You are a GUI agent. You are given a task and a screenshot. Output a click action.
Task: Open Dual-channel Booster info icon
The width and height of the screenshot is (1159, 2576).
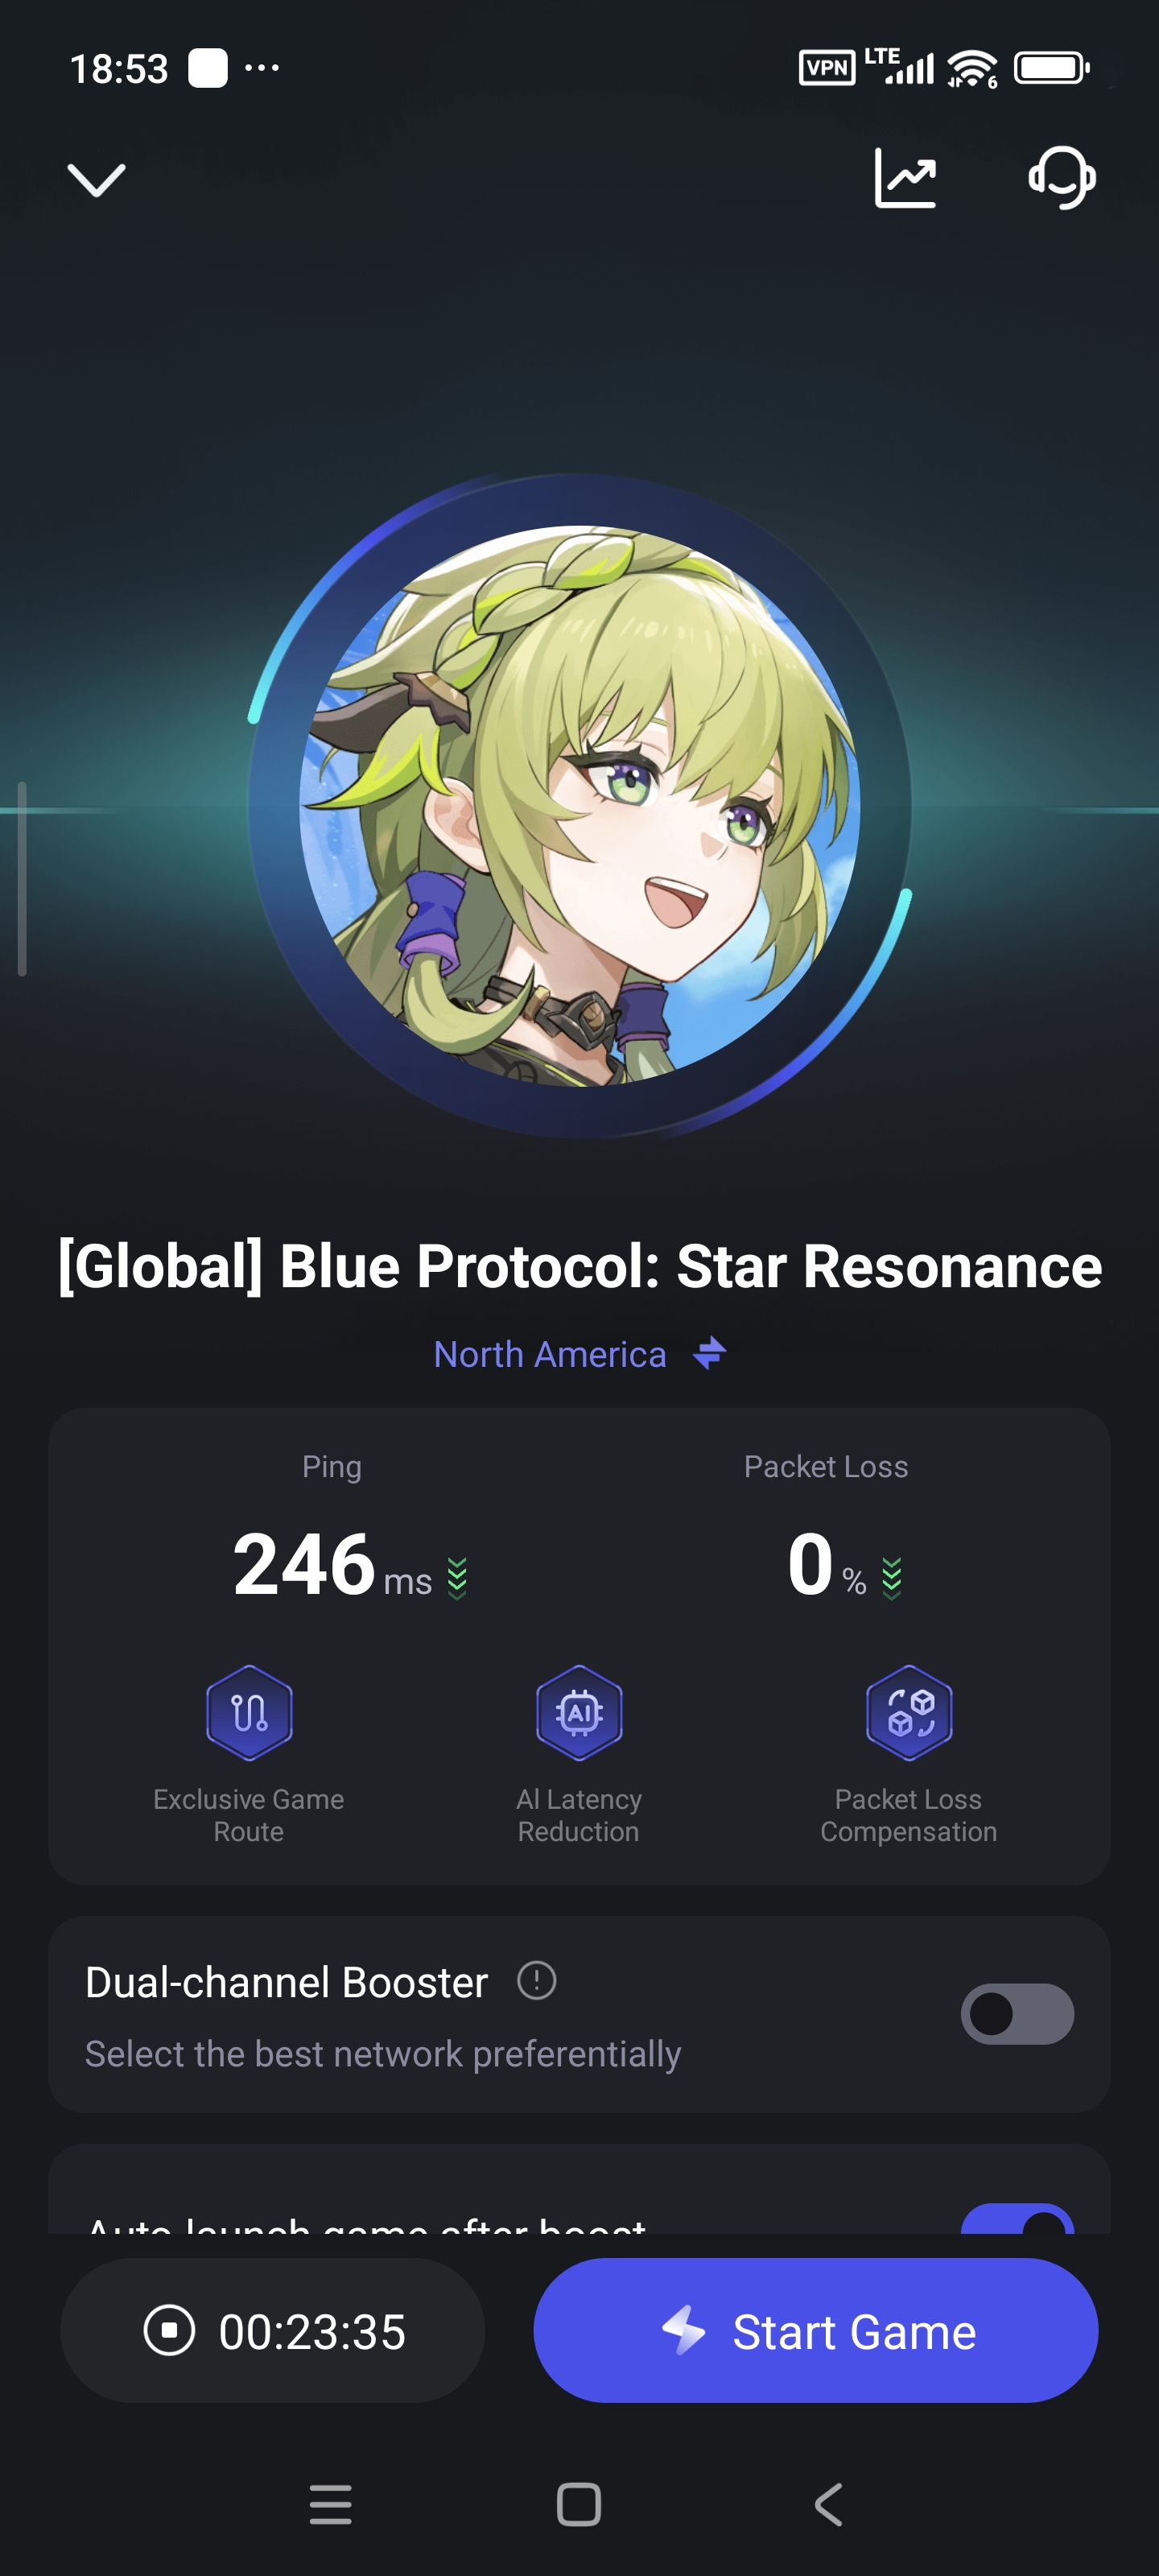(x=537, y=1980)
